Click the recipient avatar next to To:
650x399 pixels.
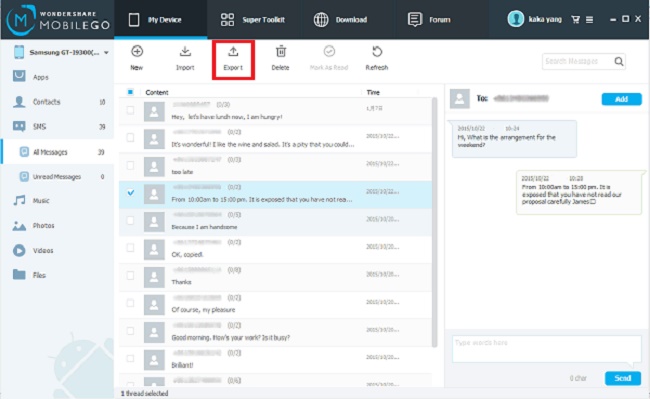pos(460,99)
